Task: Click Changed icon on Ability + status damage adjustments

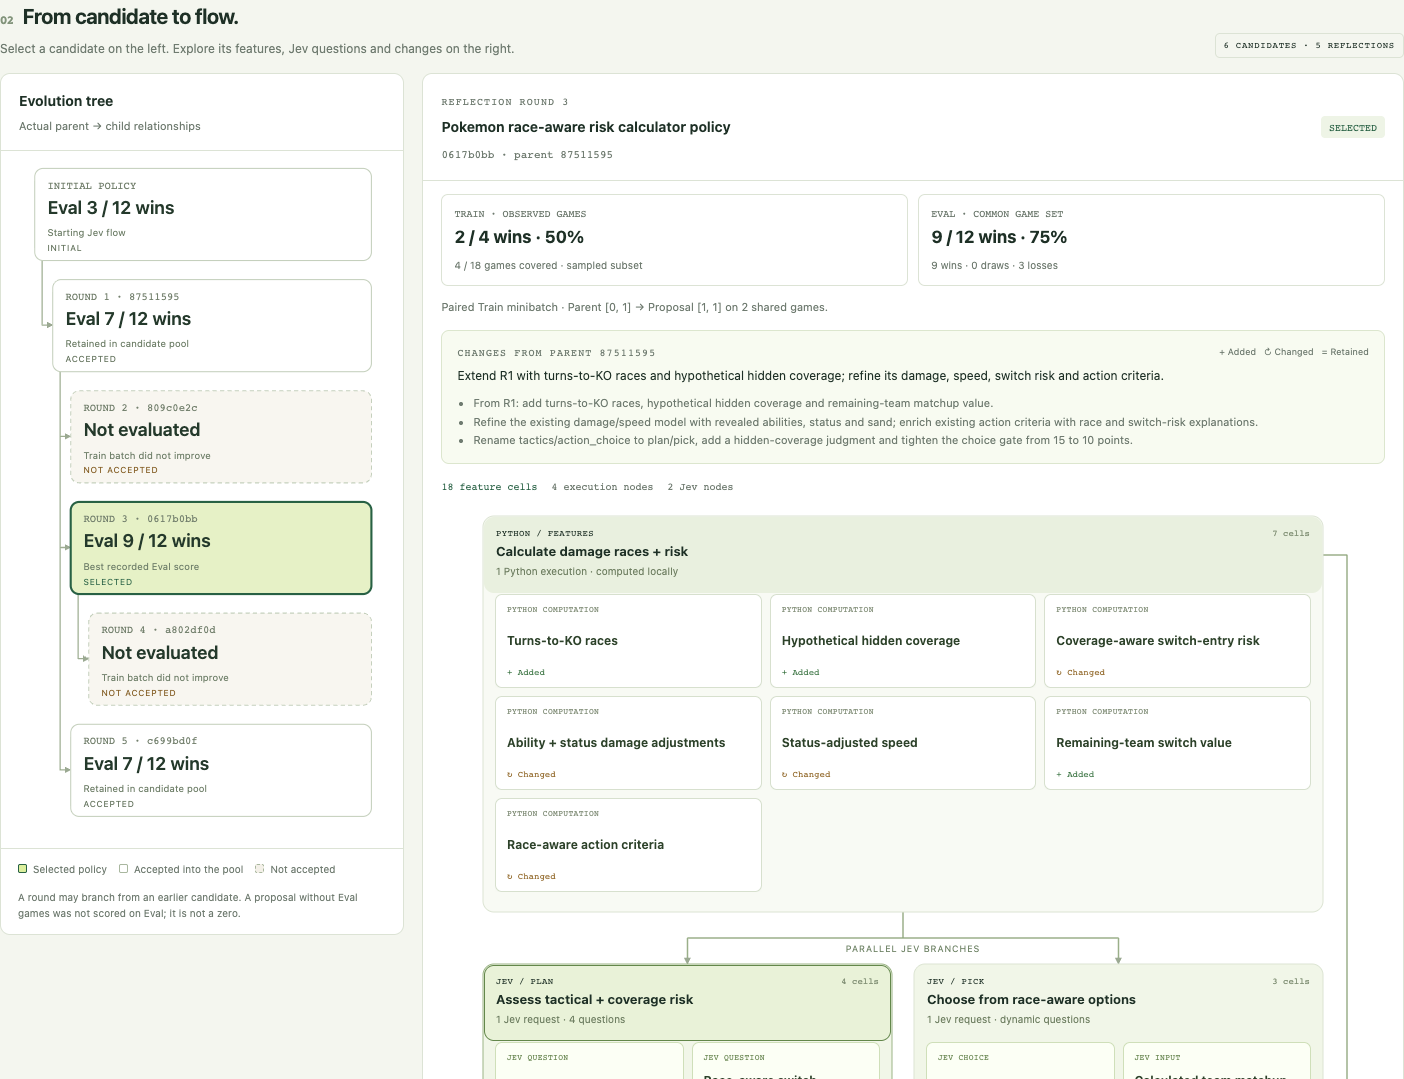Action: [510, 775]
